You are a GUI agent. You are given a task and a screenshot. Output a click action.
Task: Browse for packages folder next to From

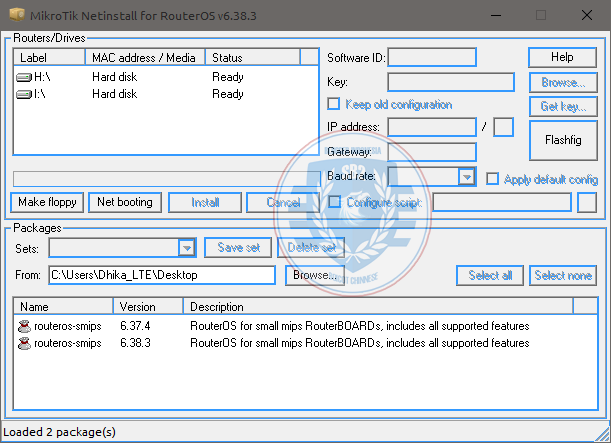pyautogui.click(x=315, y=275)
